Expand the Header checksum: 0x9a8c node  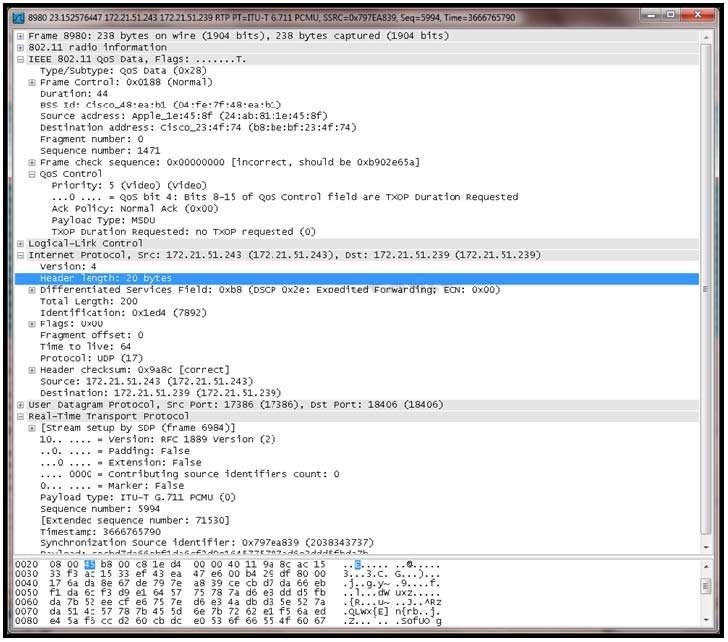click(33, 370)
